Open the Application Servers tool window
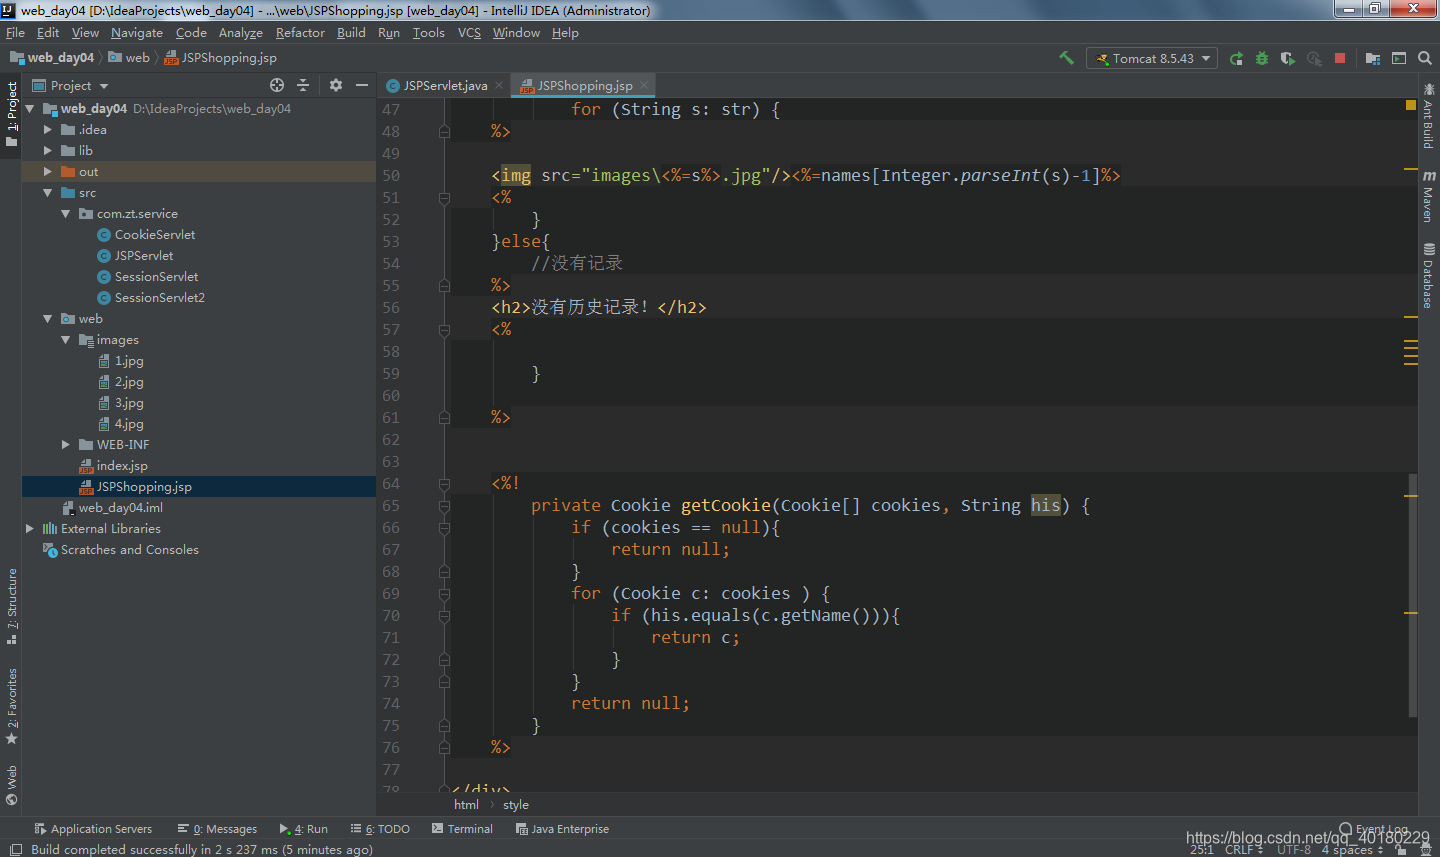 [x=93, y=828]
